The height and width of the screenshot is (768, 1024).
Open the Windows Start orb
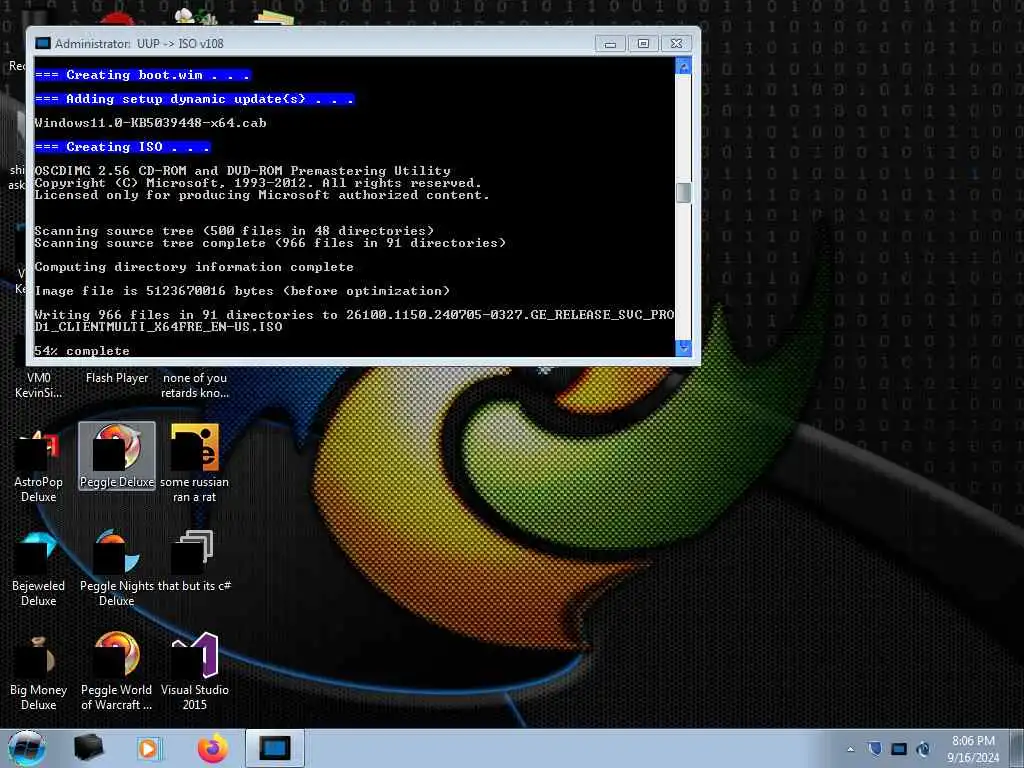26,748
